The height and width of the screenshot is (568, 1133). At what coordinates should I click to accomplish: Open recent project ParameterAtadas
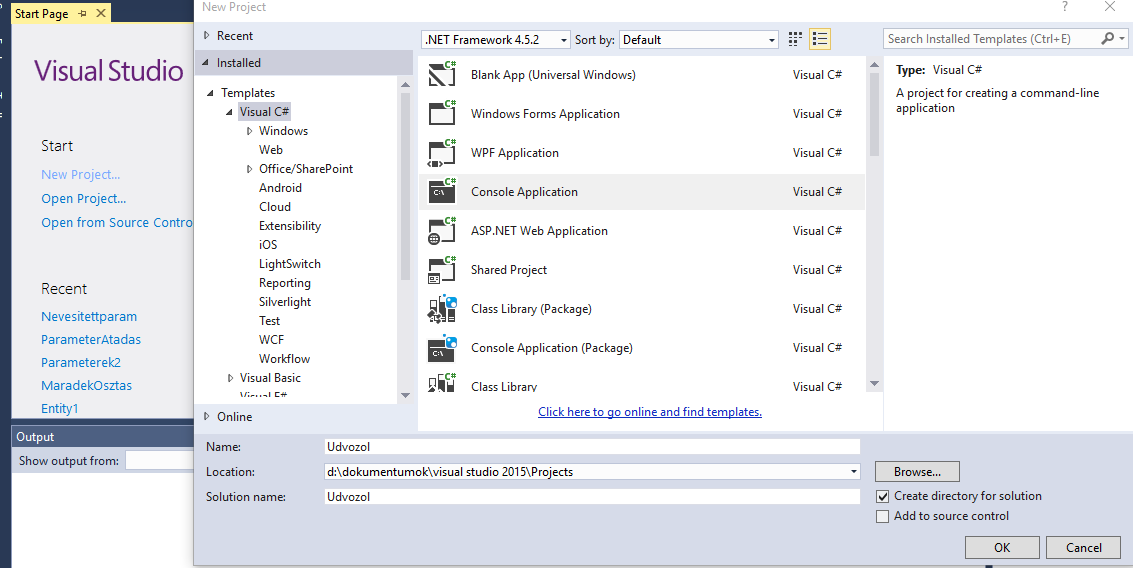coord(90,340)
